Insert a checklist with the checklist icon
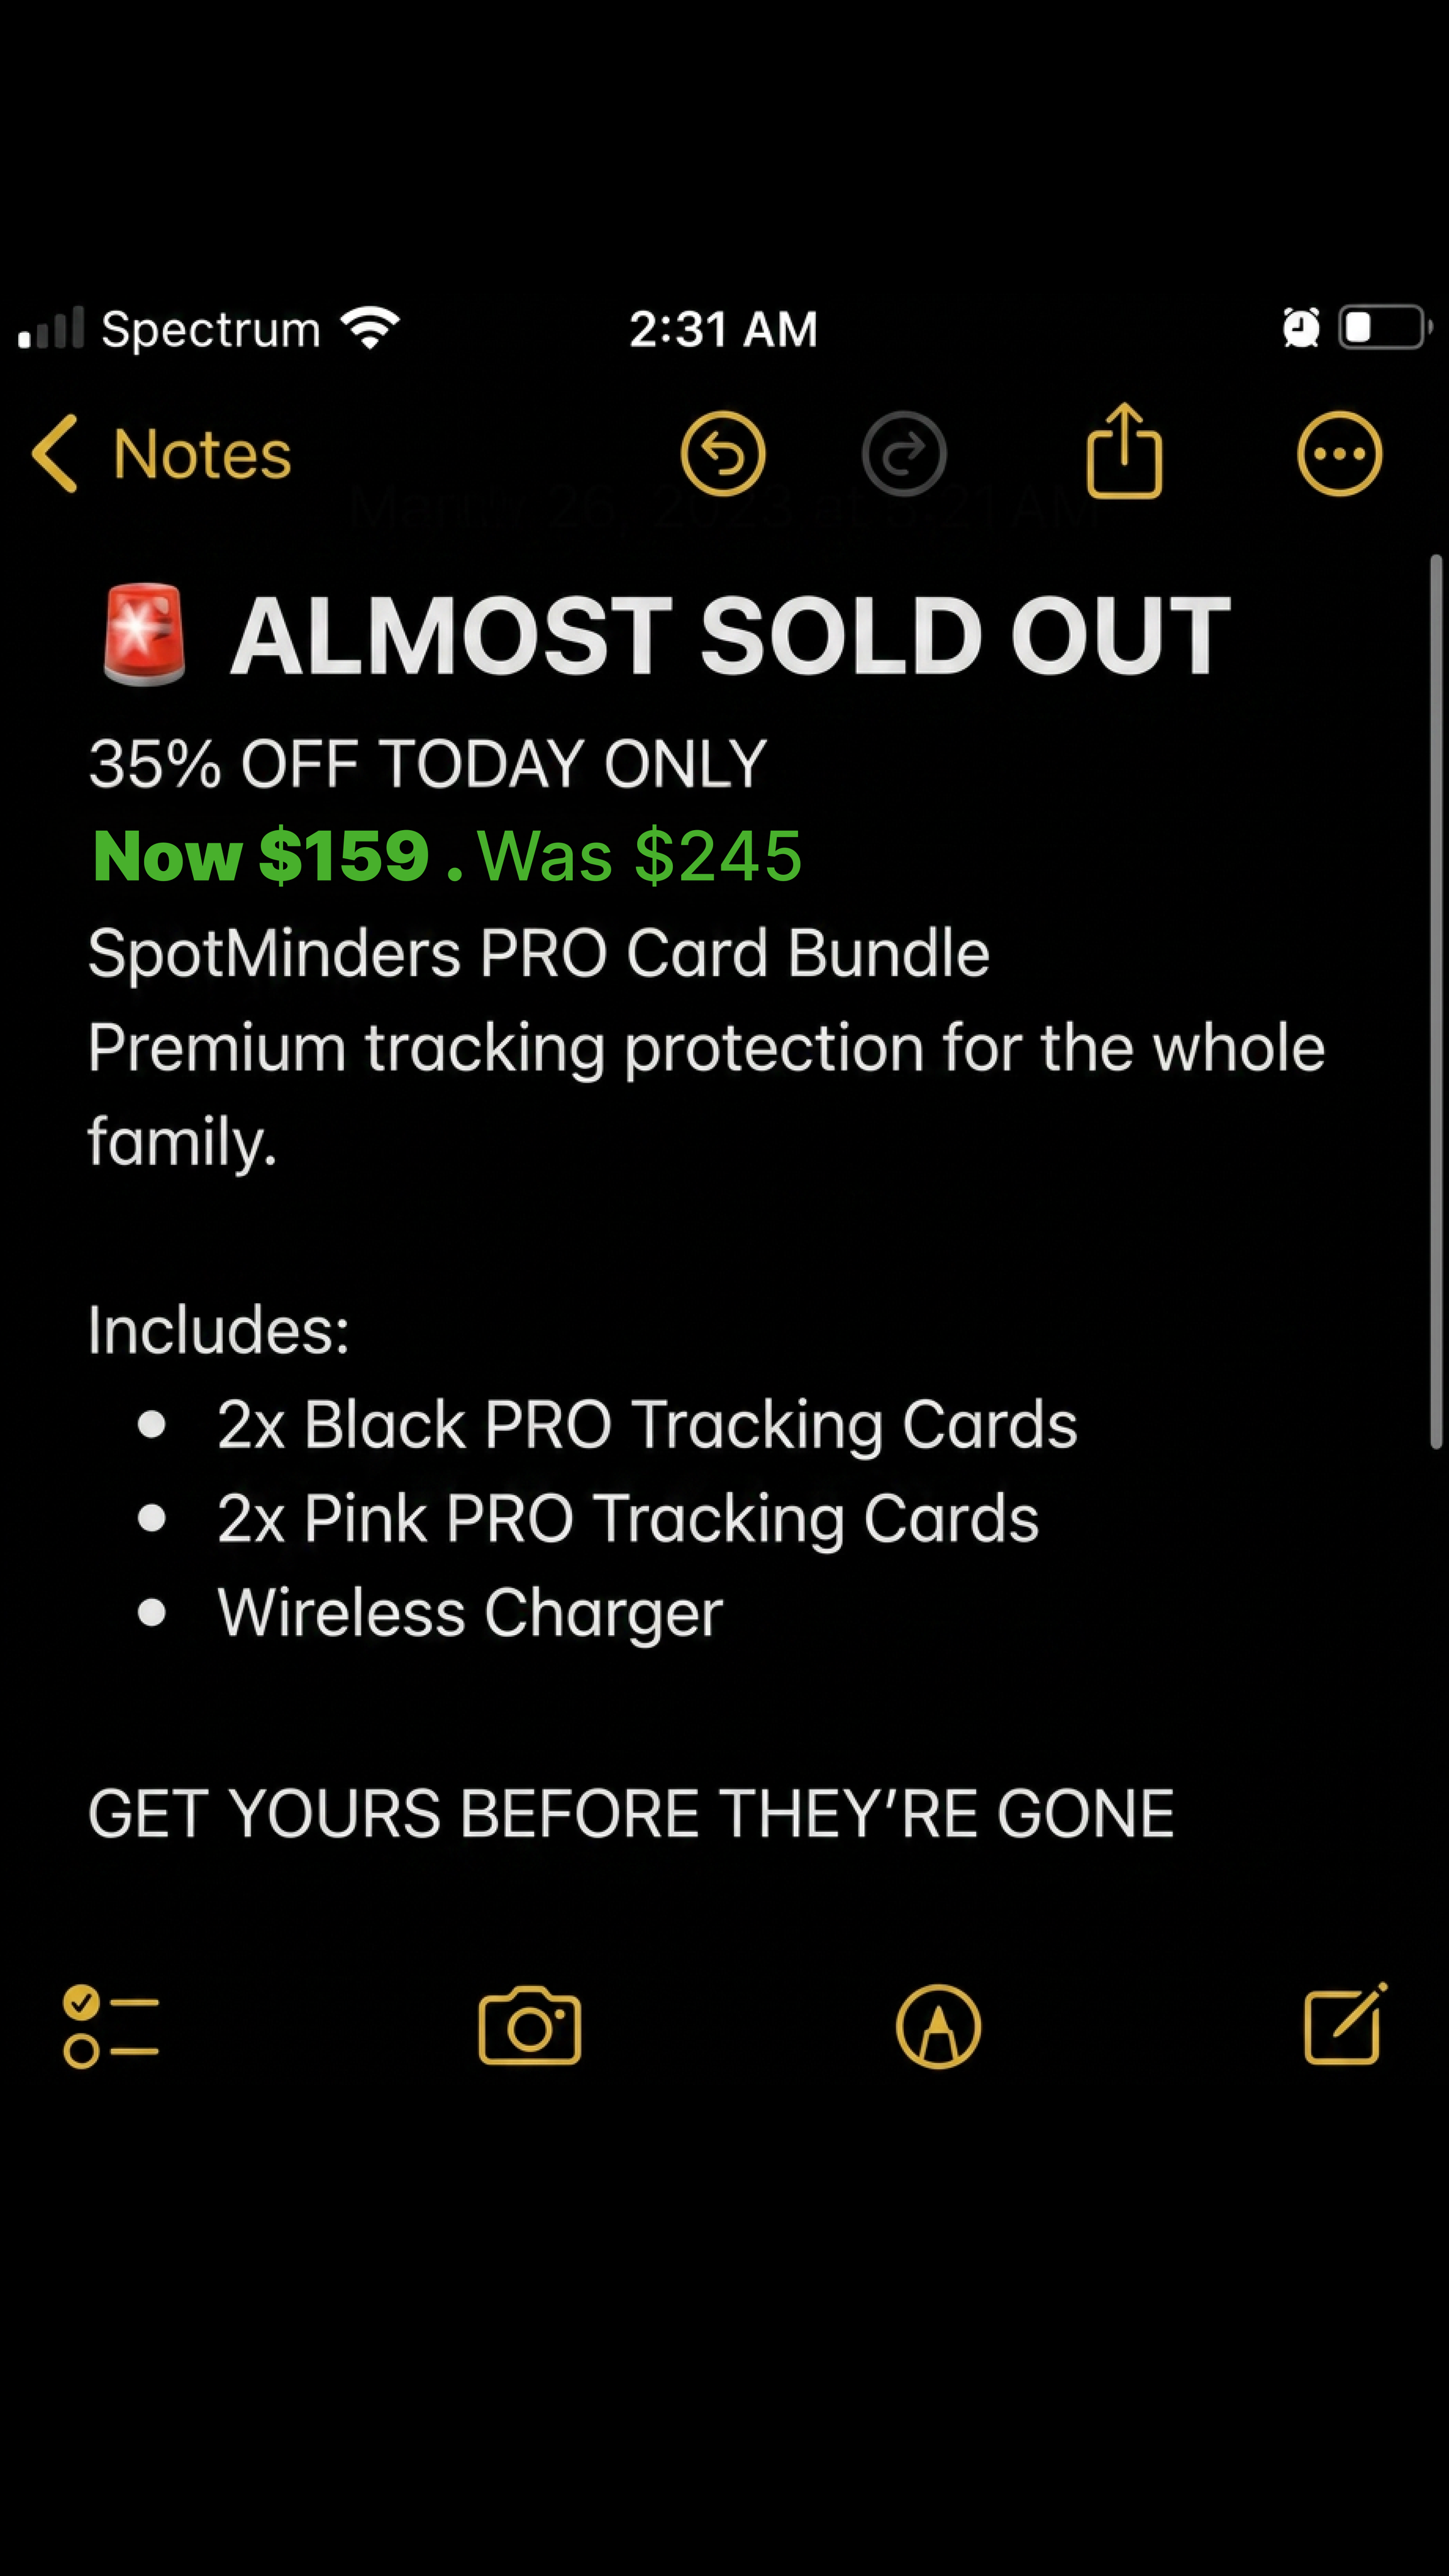 tap(111, 2026)
